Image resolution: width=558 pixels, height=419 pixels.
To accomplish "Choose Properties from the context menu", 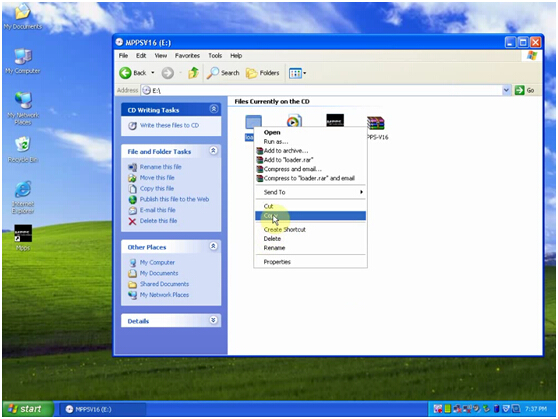I will pos(310,262).
